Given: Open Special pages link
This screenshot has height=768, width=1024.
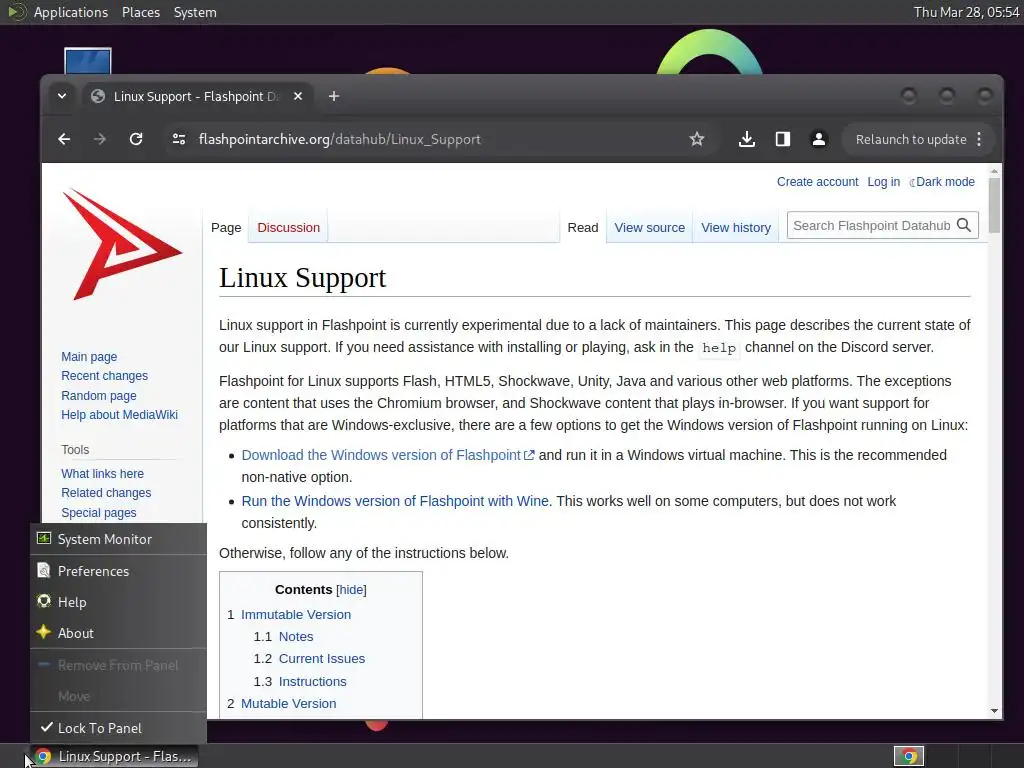Looking at the screenshot, I should (99, 513).
